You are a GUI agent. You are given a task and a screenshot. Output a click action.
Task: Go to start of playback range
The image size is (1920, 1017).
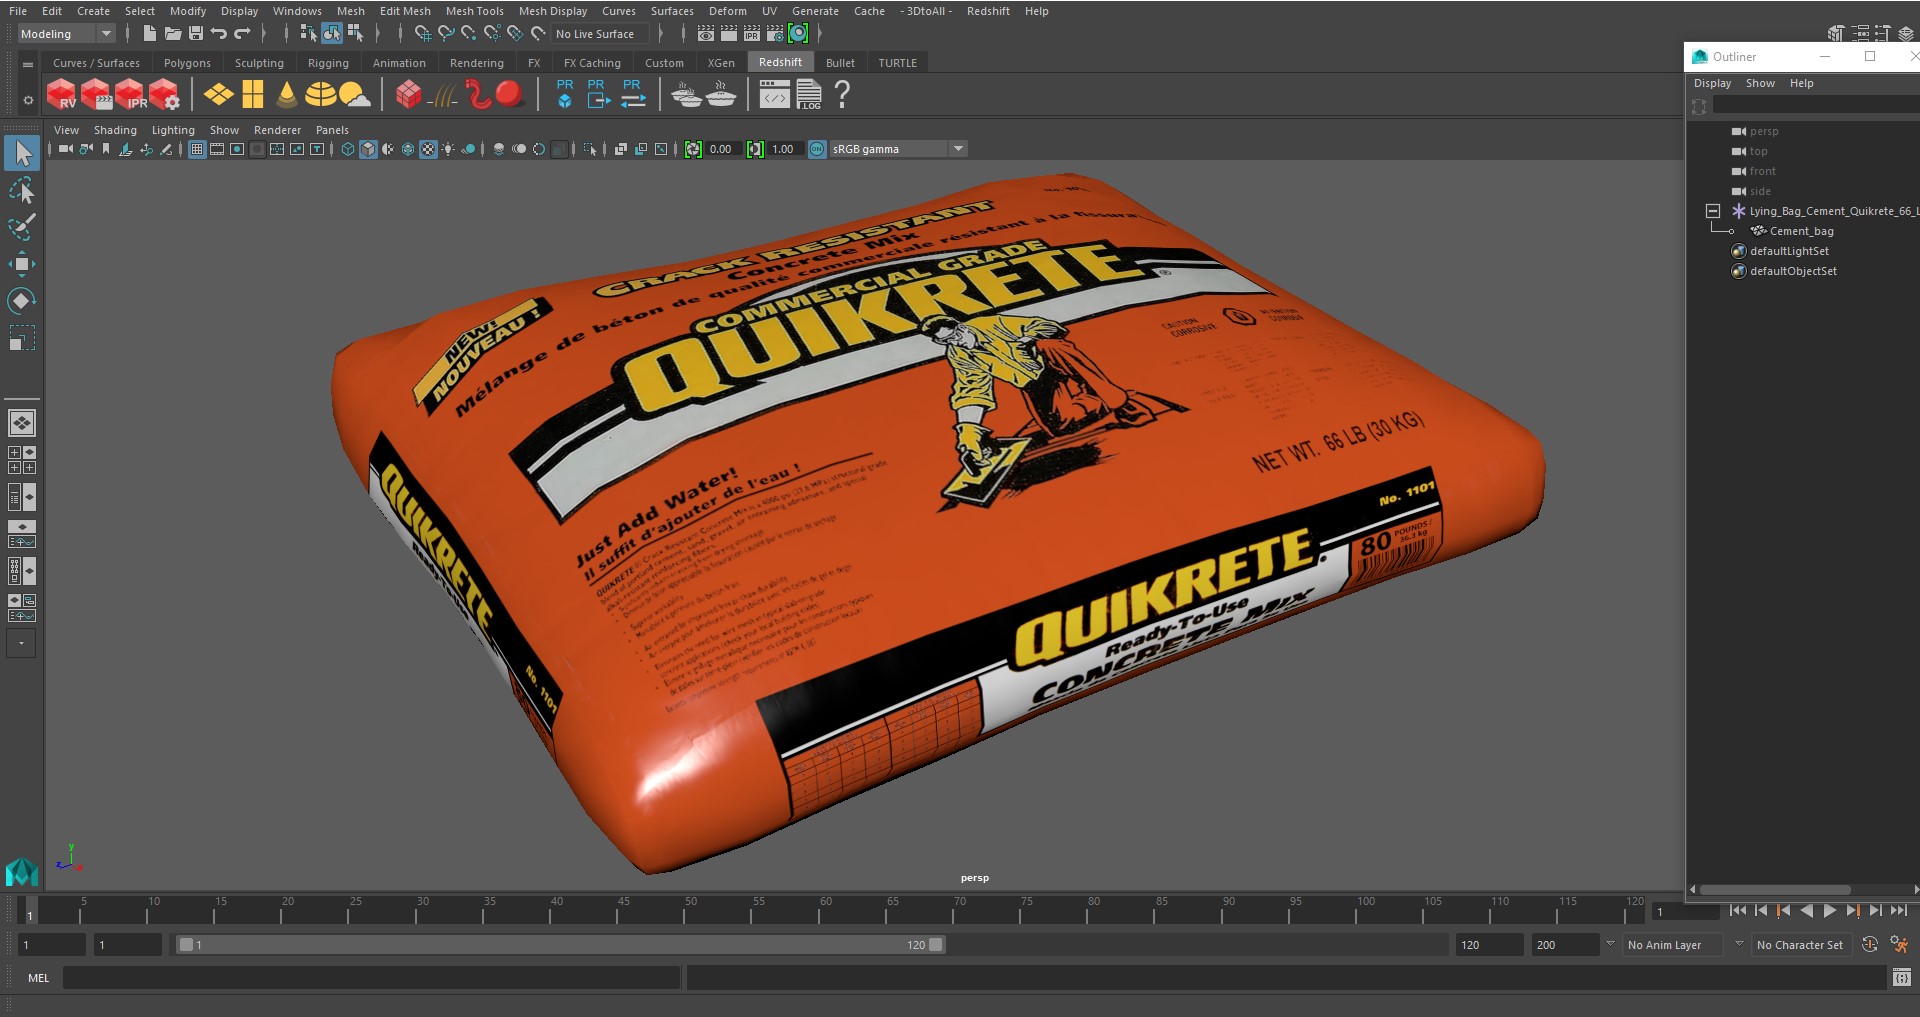(x=1737, y=911)
